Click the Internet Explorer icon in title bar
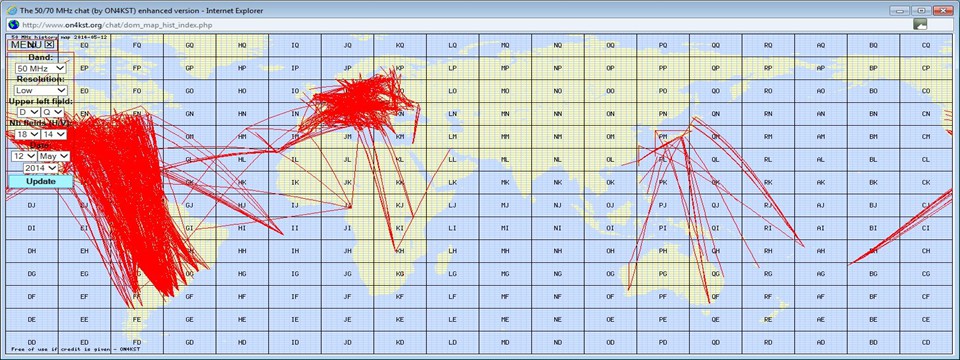The height and width of the screenshot is (360, 960). 11,10
